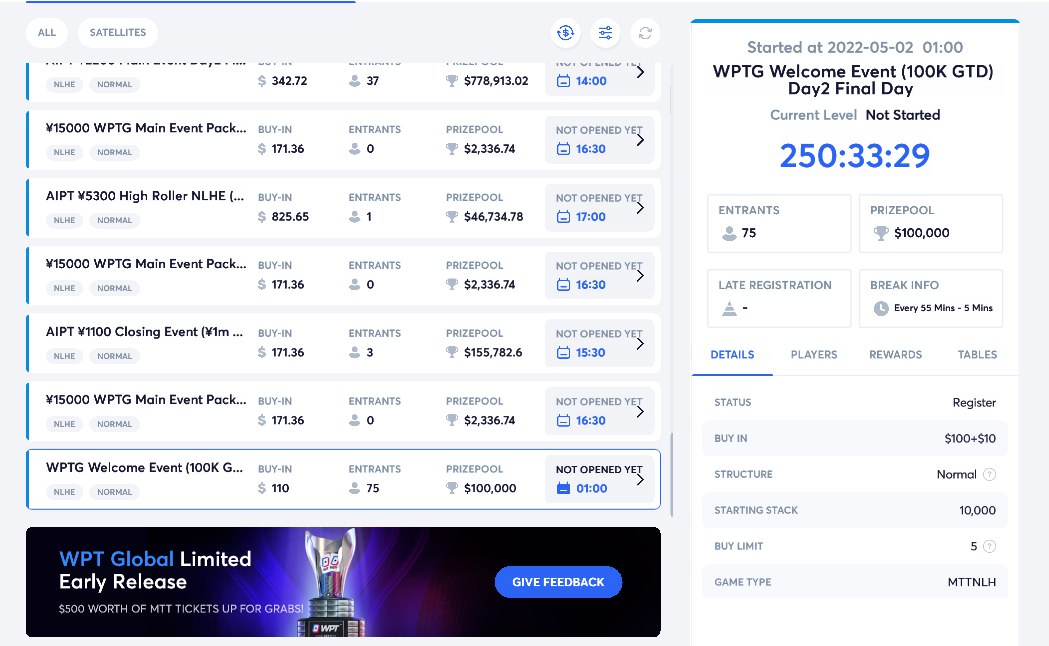Click the entrants icon in the High Roller row
Viewport: 1049px width, 646px height.
(355, 217)
